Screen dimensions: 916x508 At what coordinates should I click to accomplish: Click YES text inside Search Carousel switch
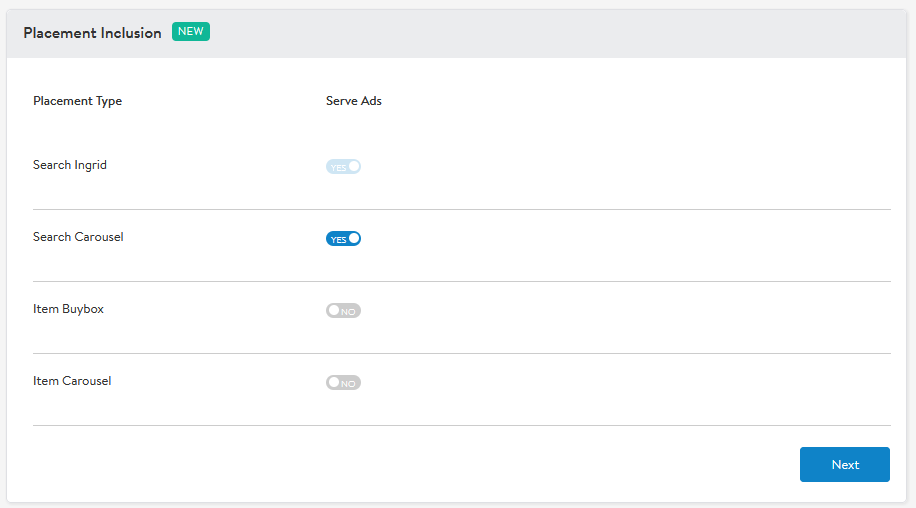pyautogui.click(x=338, y=240)
